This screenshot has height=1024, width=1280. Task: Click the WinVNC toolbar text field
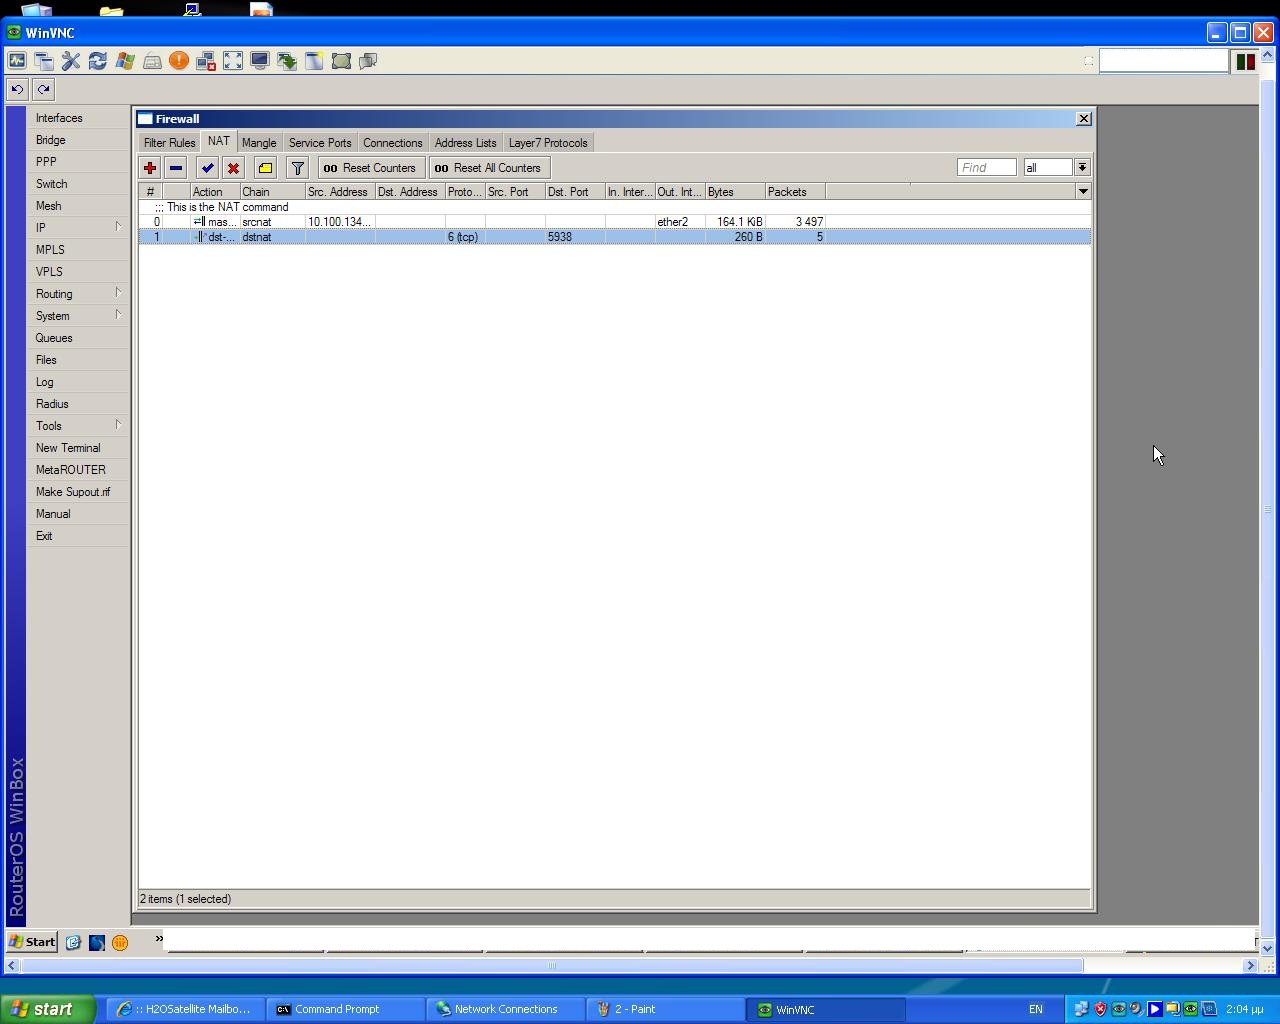(1164, 61)
